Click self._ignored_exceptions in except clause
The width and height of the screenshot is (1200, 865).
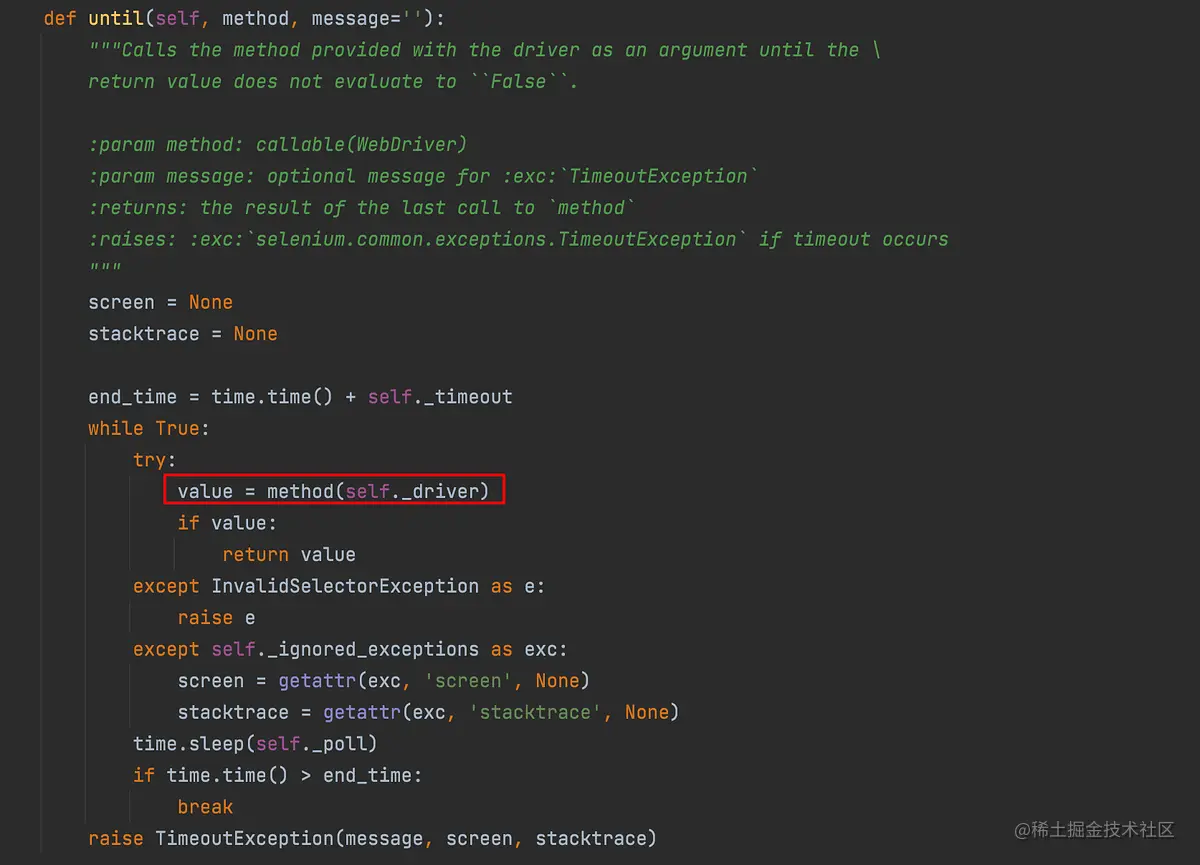point(345,649)
